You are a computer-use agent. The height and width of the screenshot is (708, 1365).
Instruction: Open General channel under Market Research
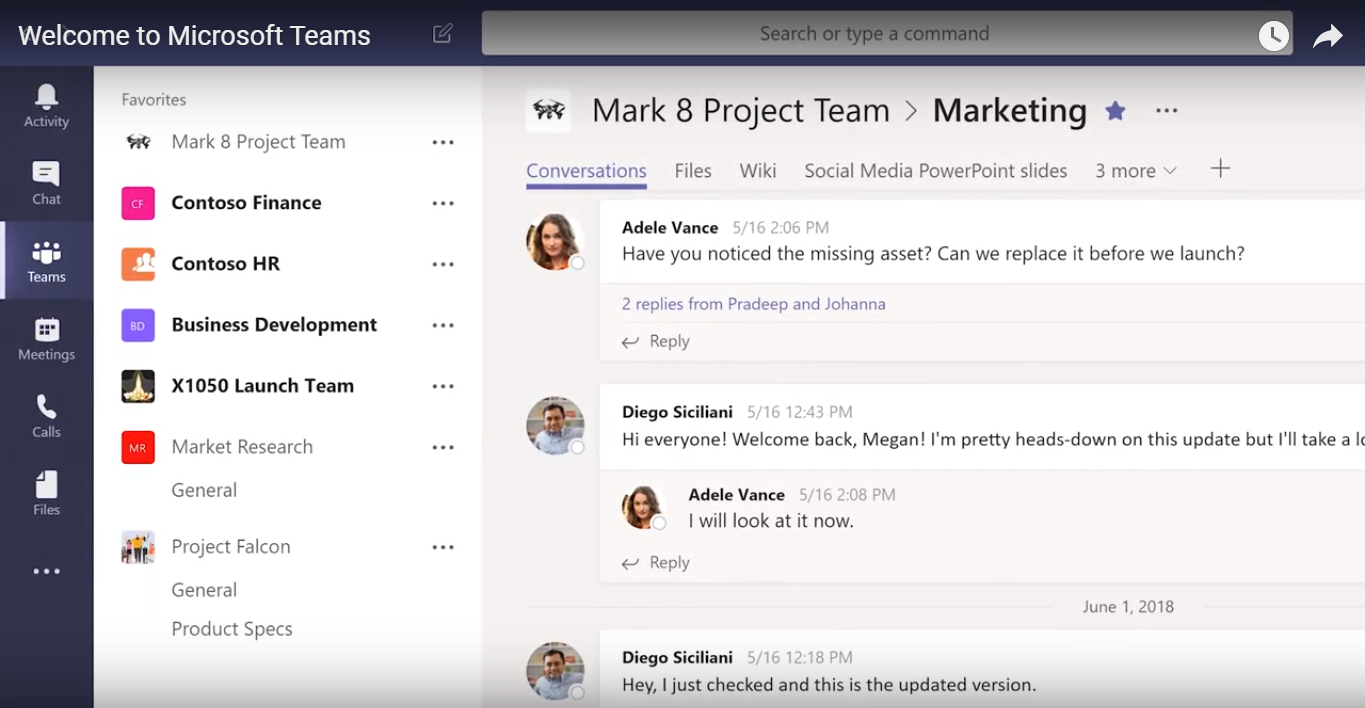coord(204,490)
